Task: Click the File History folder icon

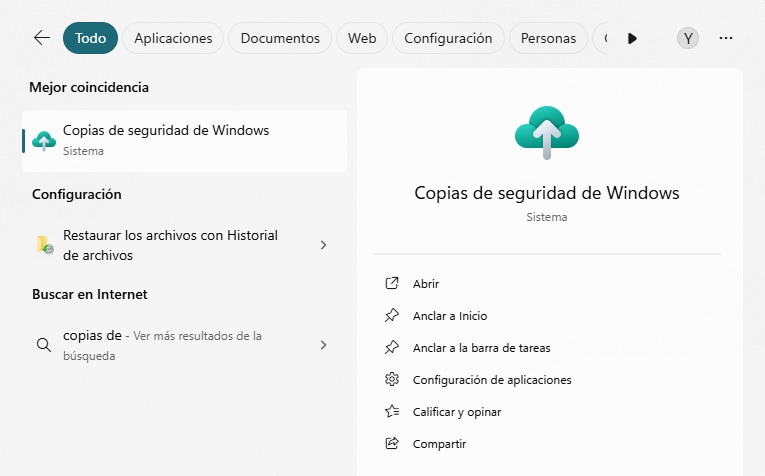Action: 44,244
